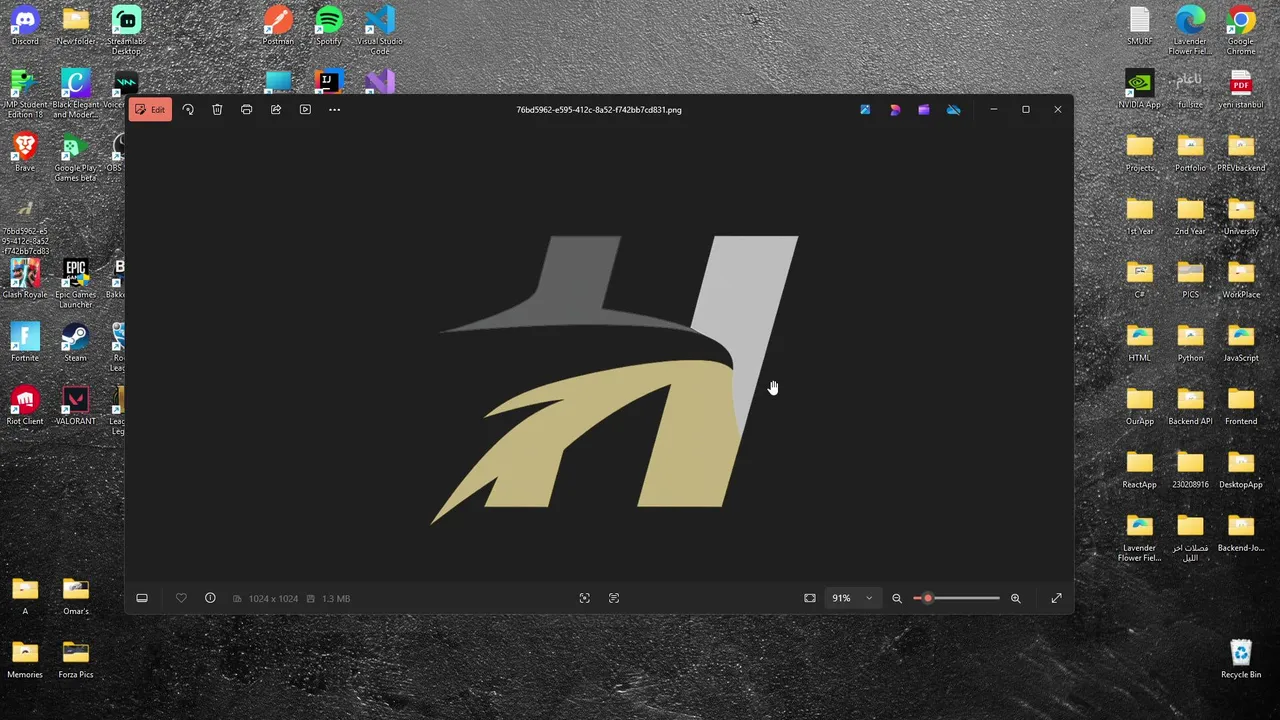The image size is (1280, 720).
Task: Open Designer icon in Photos title bar
Action: click(895, 110)
